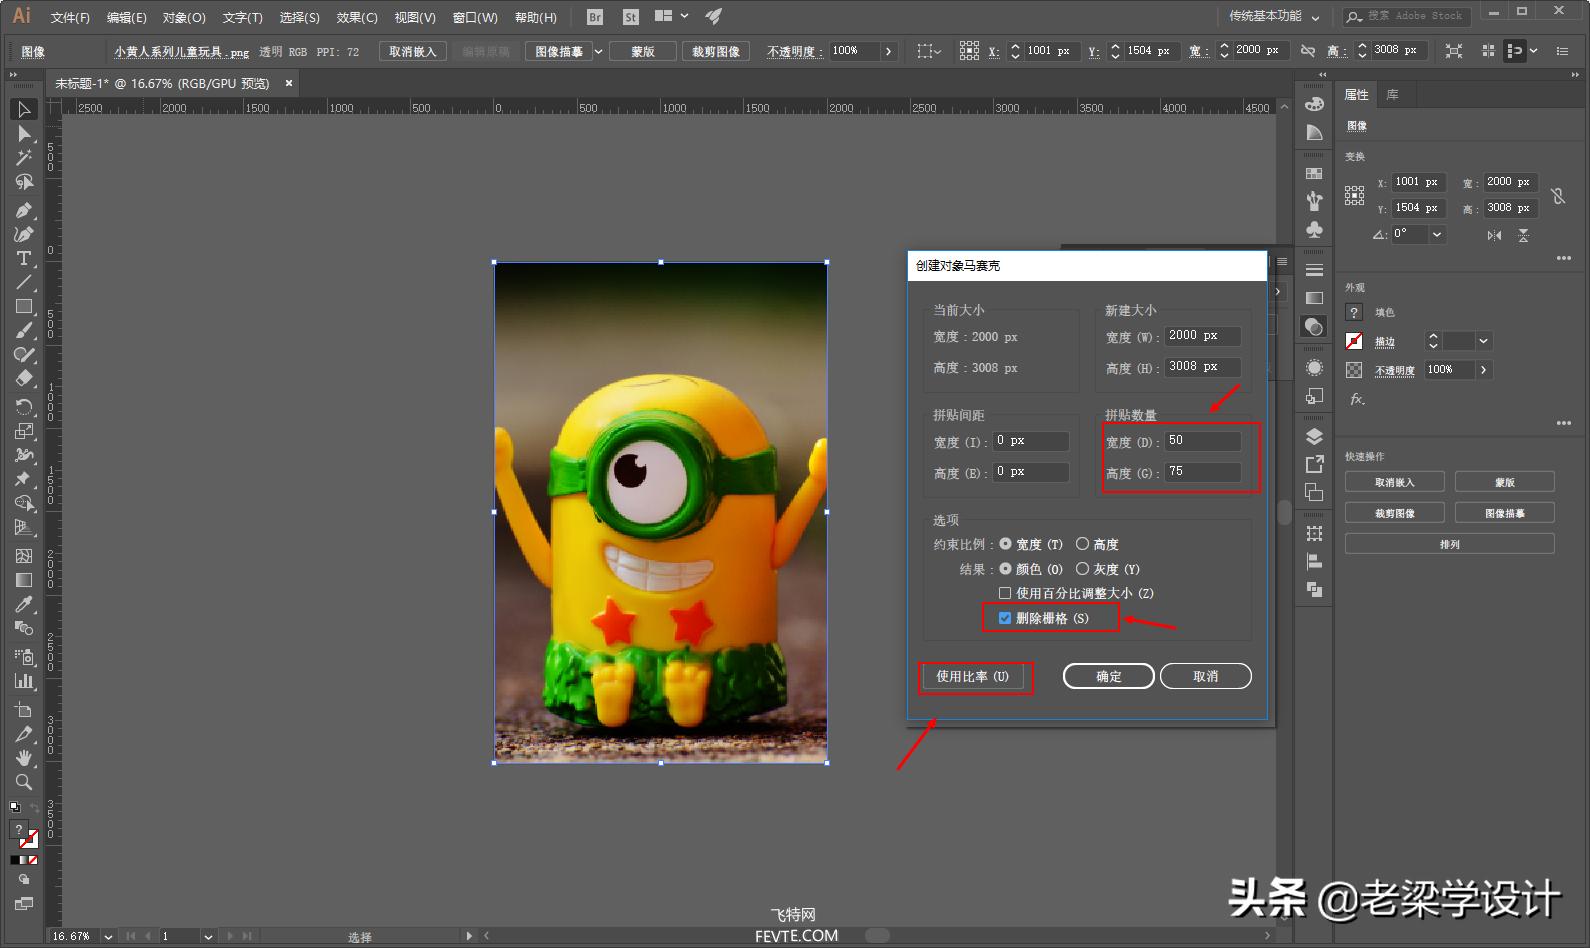Click the fill swatch in Properties appearance
Viewport: 1590px width, 948px height.
pyautogui.click(x=1354, y=312)
